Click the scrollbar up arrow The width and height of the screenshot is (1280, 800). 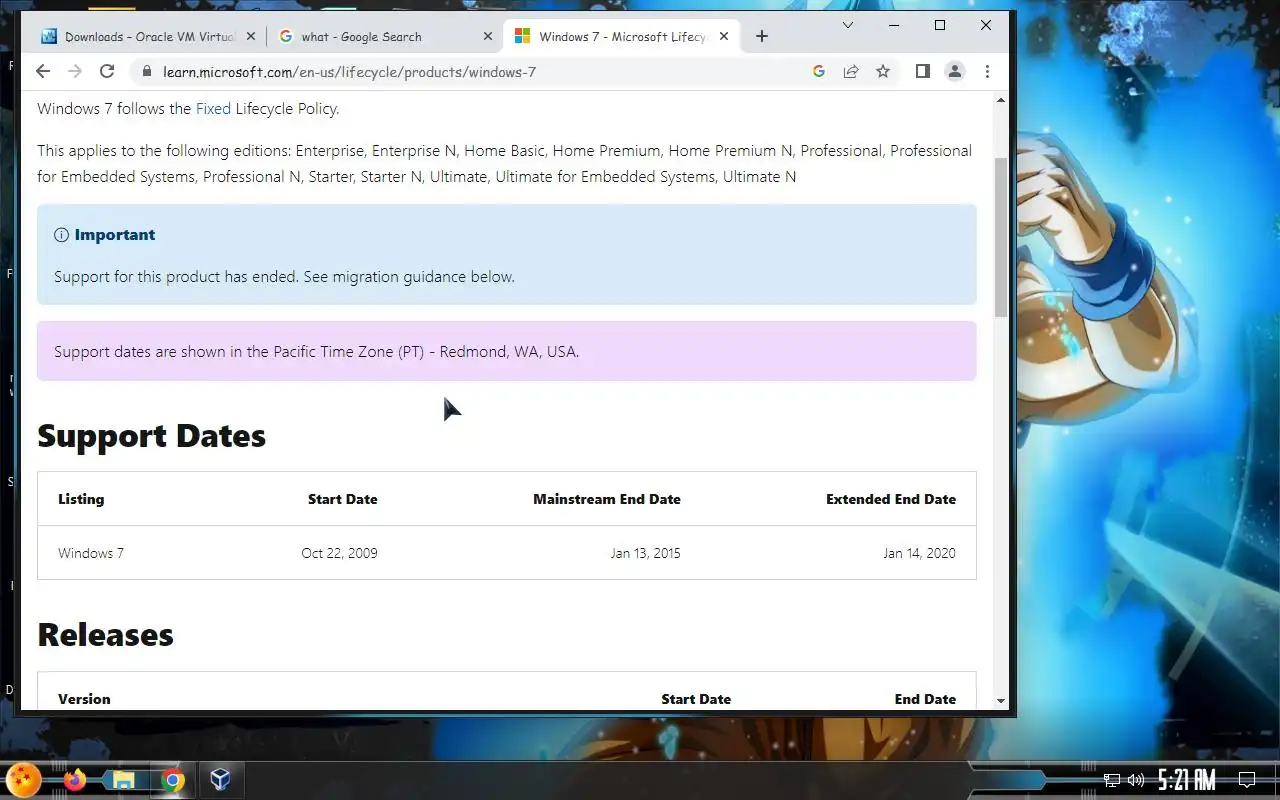click(x=1001, y=101)
